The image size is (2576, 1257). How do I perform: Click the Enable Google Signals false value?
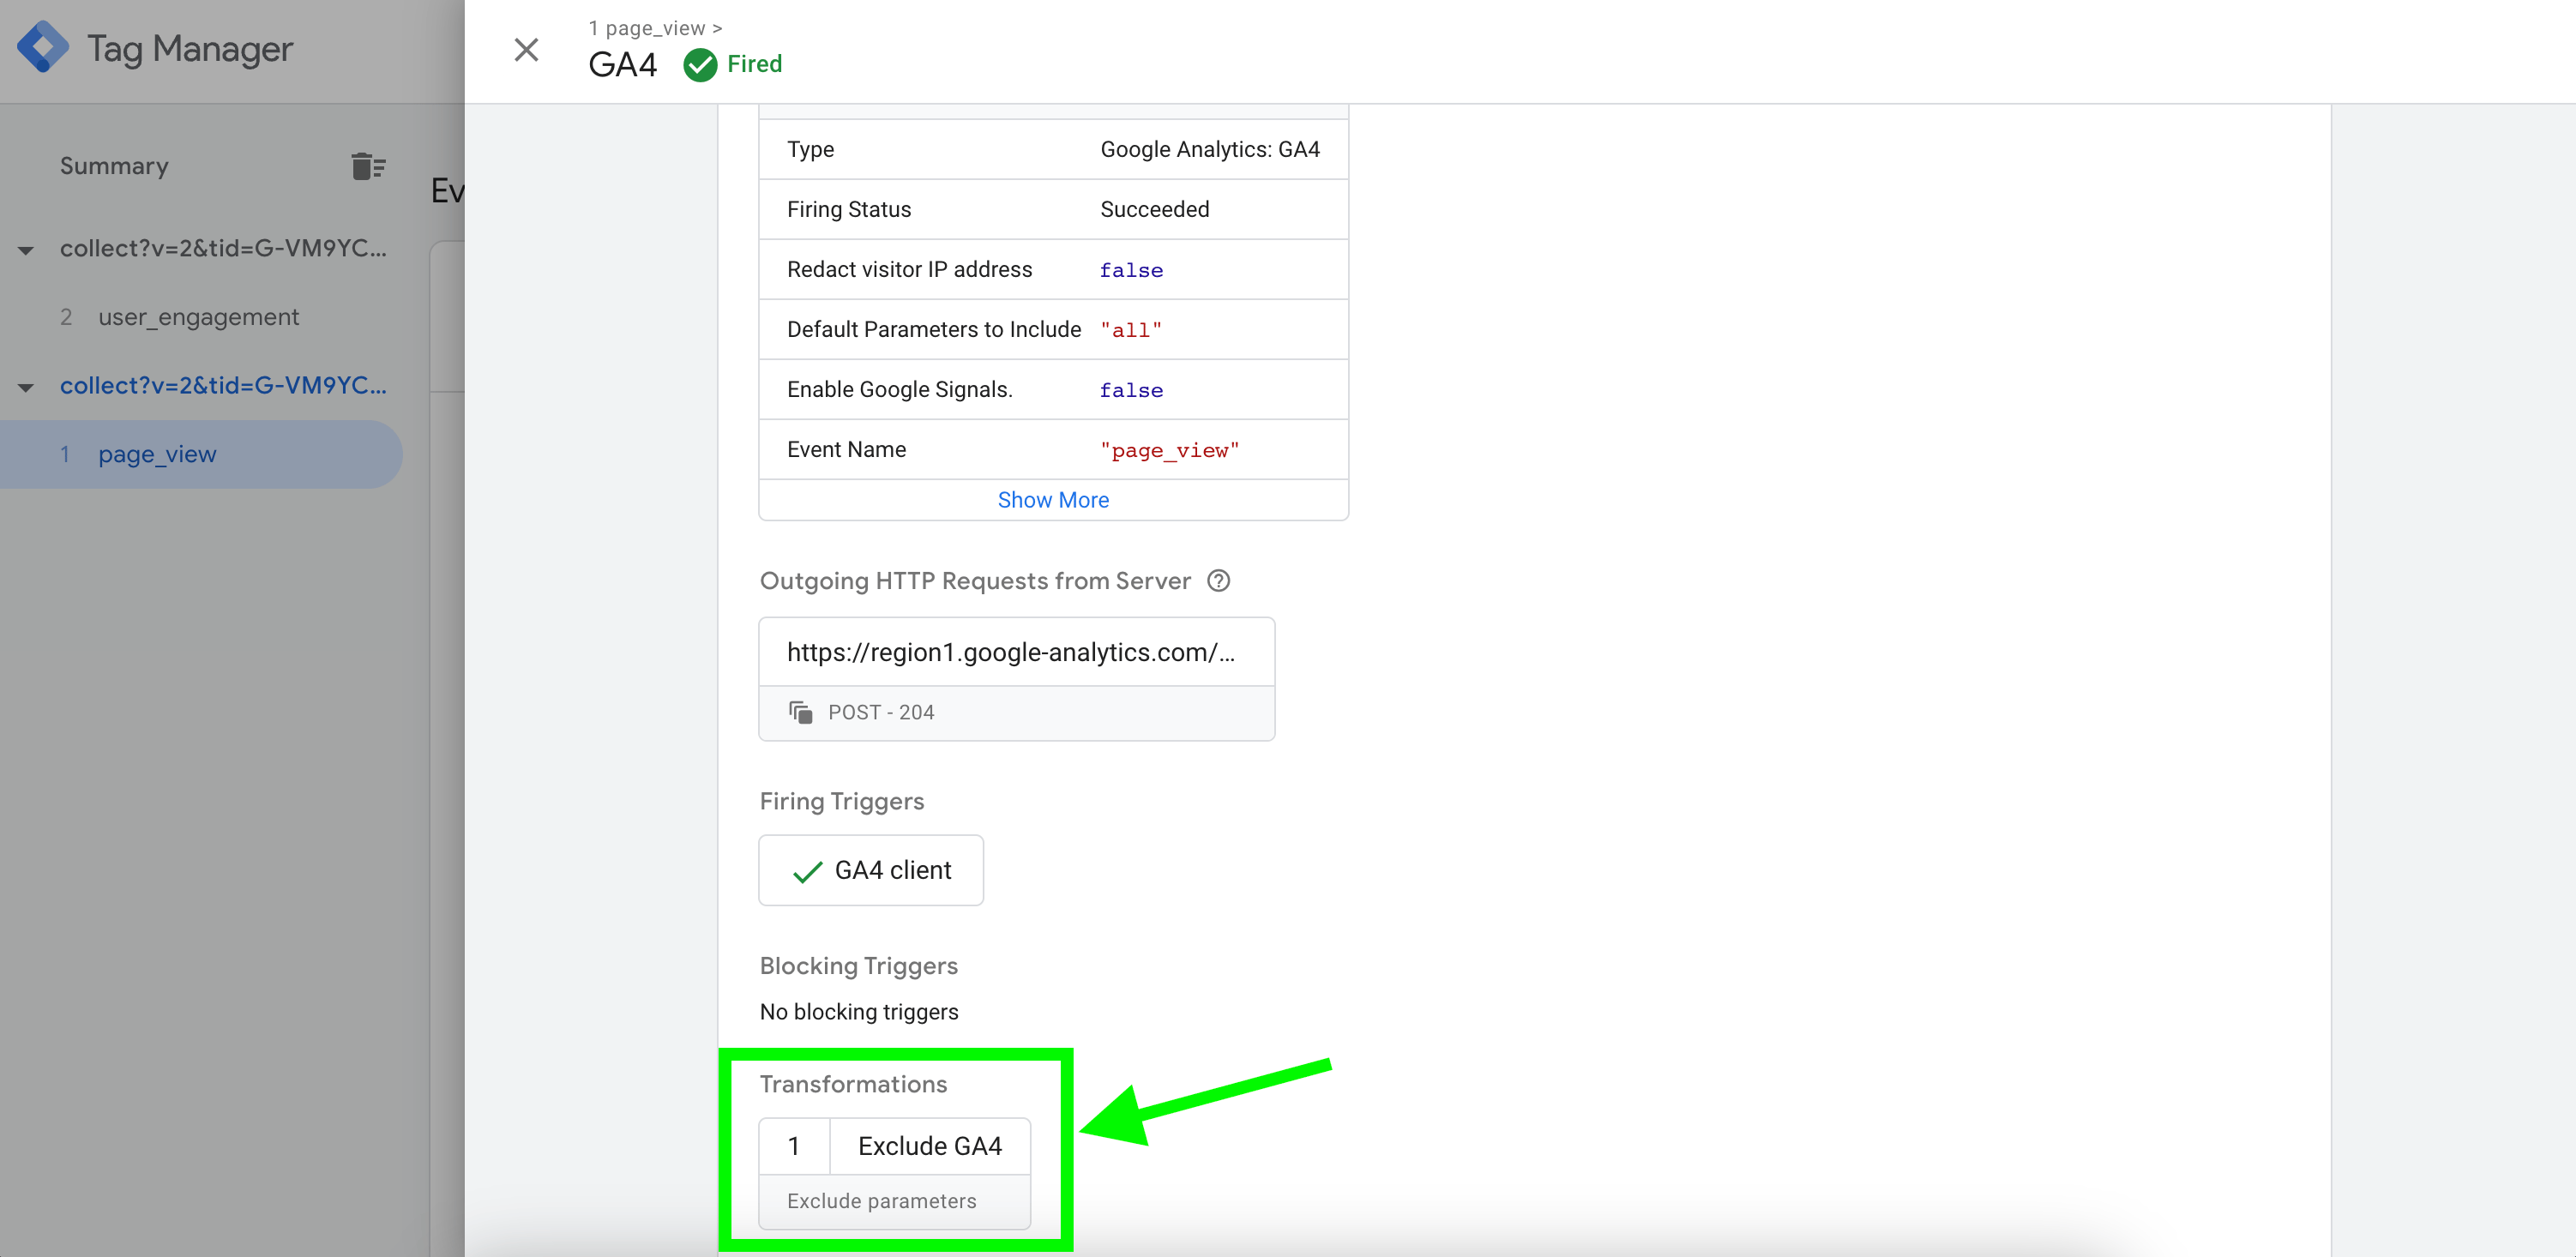click(1131, 390)
